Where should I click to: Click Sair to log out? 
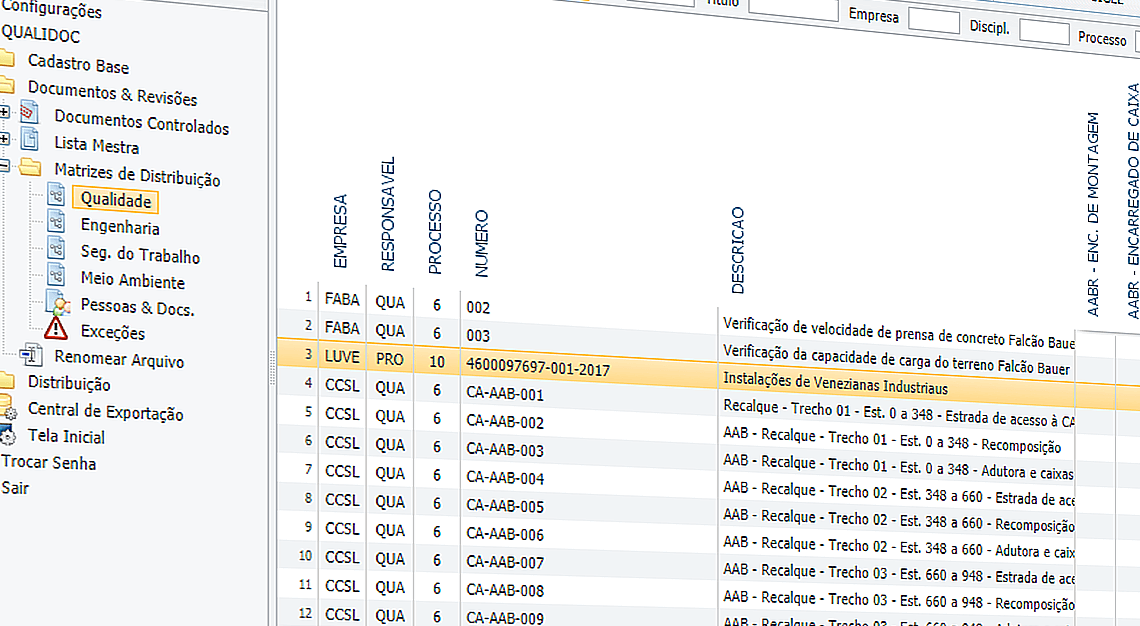pyautogui.click(x=15, y=488)
